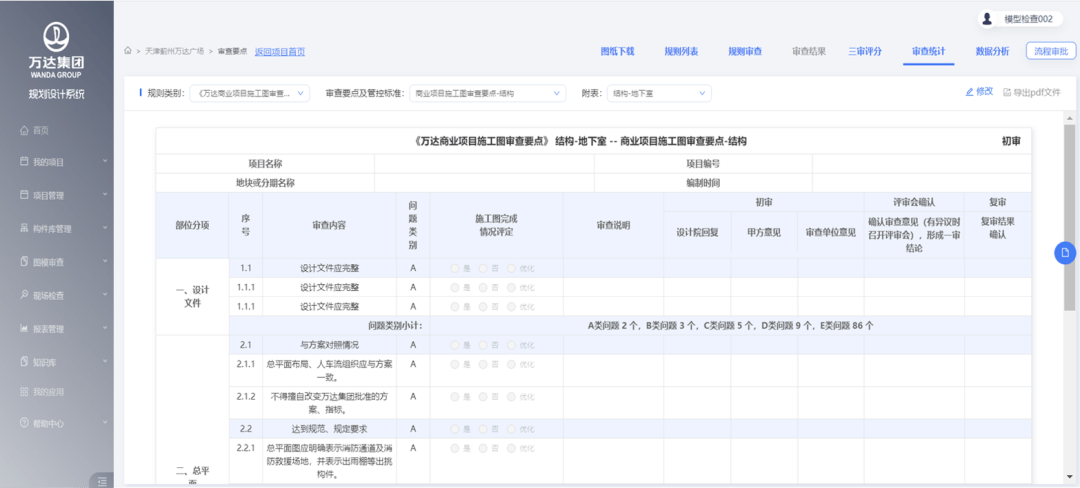Viewport: 1080px width, 488px height.
Task: Click the 我的项目 sidebar icon
Action: (24, 162)
